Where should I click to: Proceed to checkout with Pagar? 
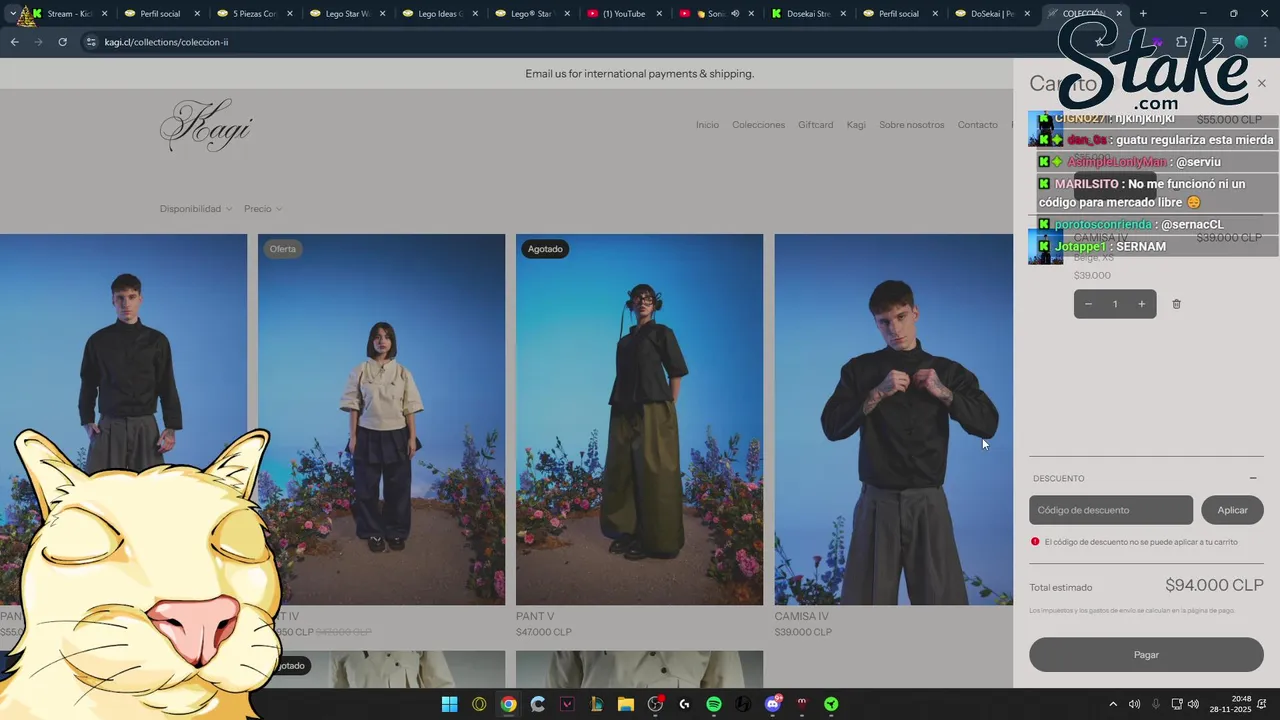click(1146, 655)
